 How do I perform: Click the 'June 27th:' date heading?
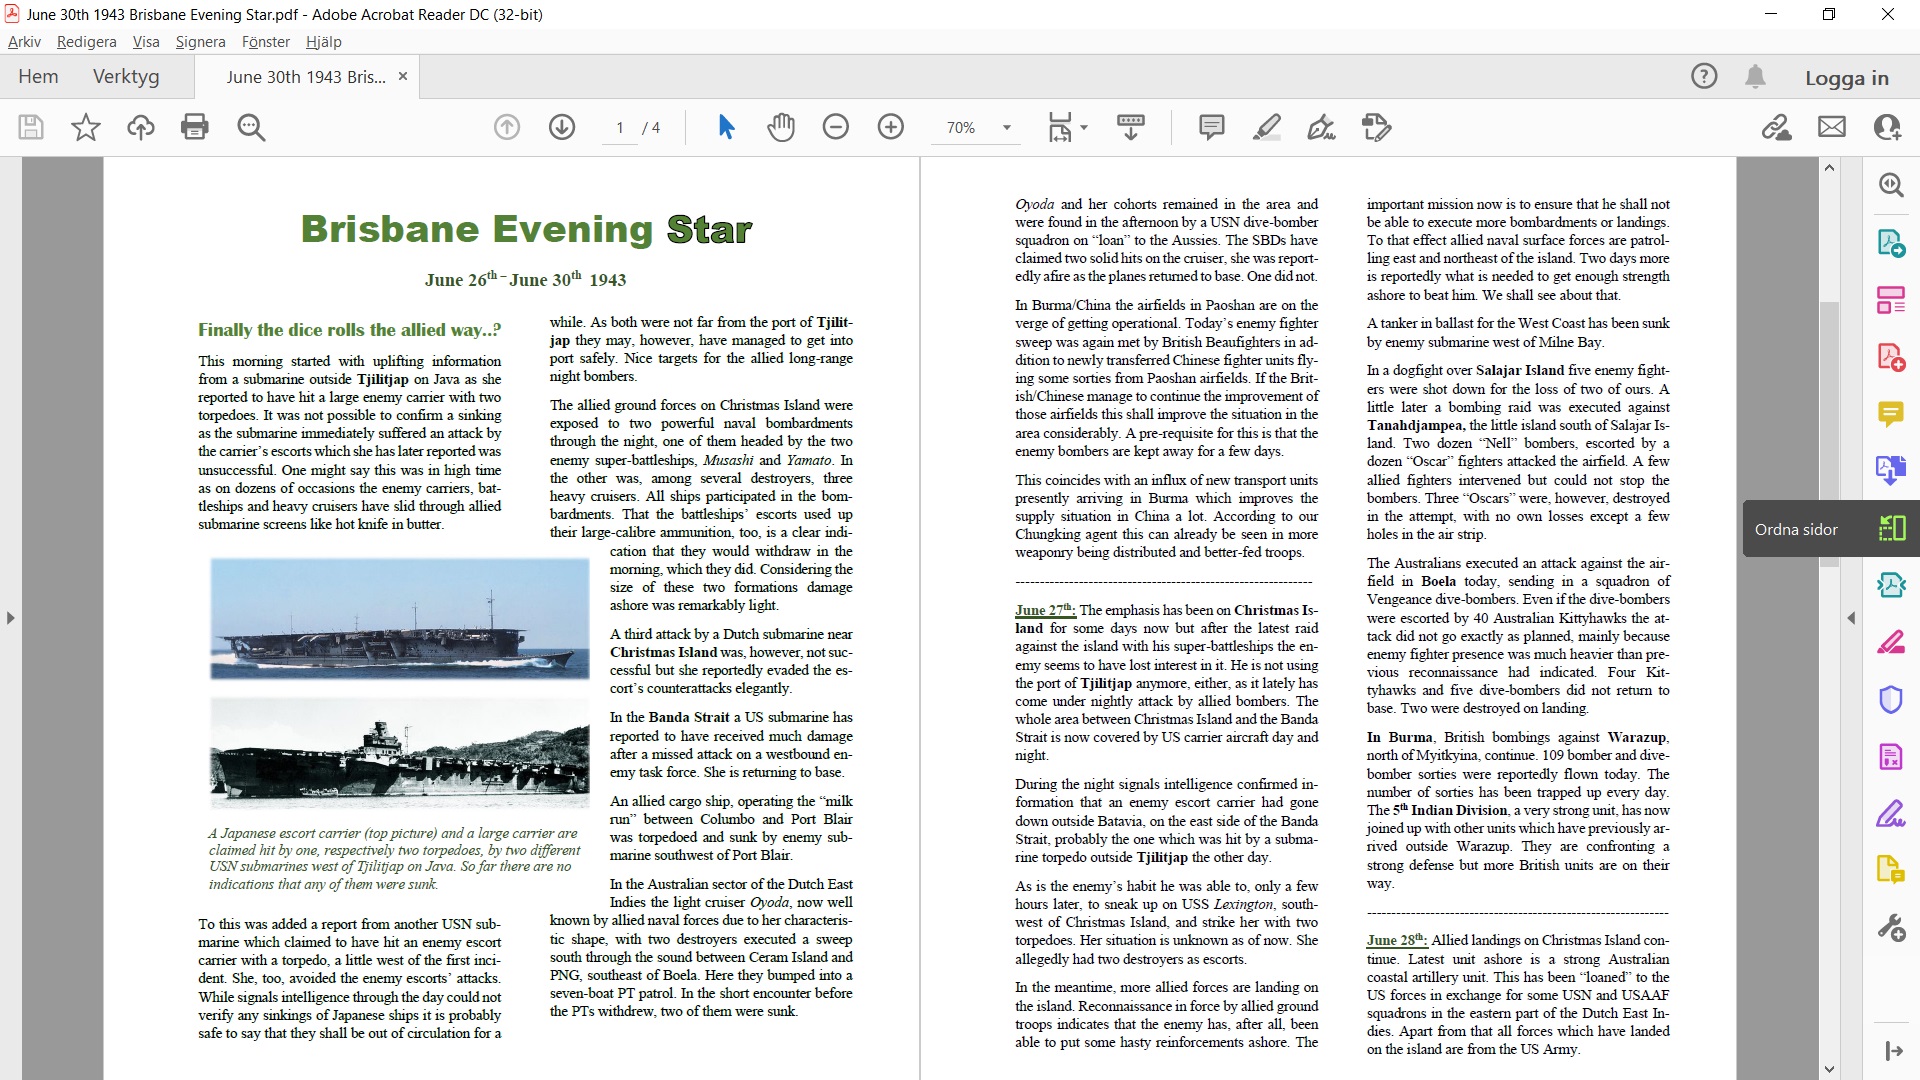(1045, 610)
